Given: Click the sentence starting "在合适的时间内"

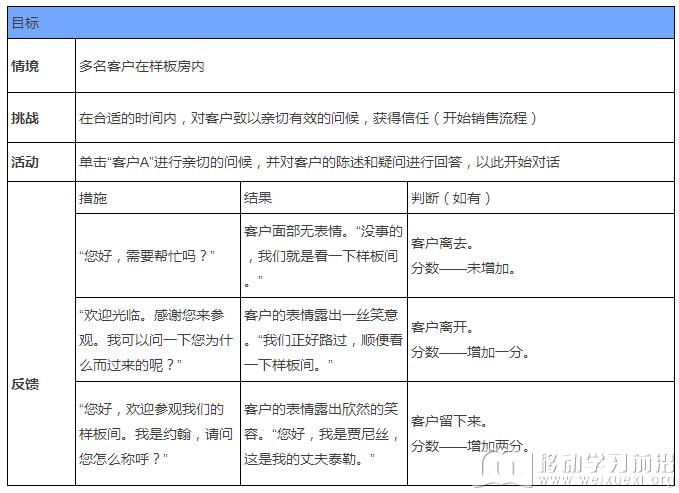Looking at the screenshot, I should tap(308, 118).
